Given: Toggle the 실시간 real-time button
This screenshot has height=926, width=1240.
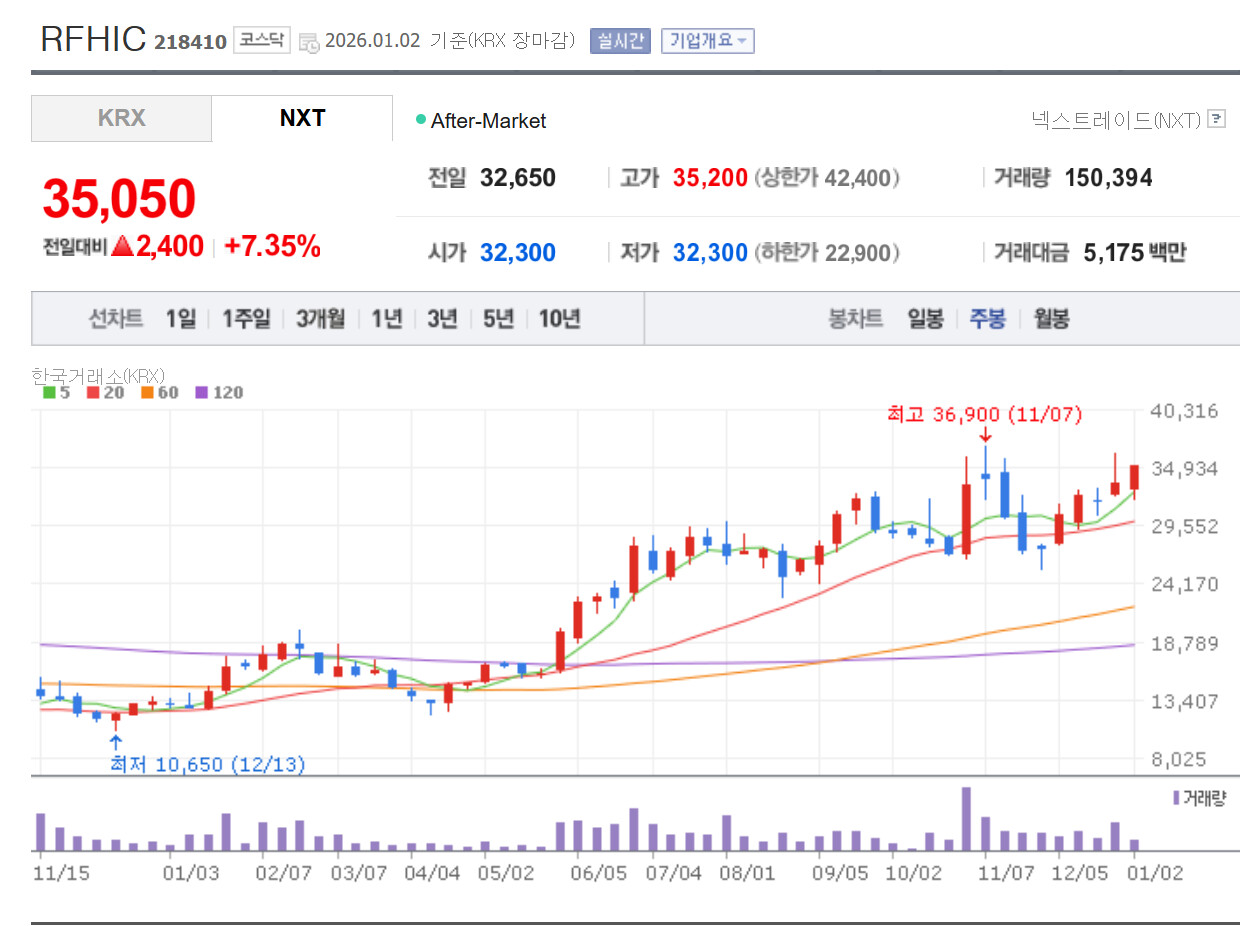Looking at the screenshot, I should pyautogui.click(x=620, y=41).
